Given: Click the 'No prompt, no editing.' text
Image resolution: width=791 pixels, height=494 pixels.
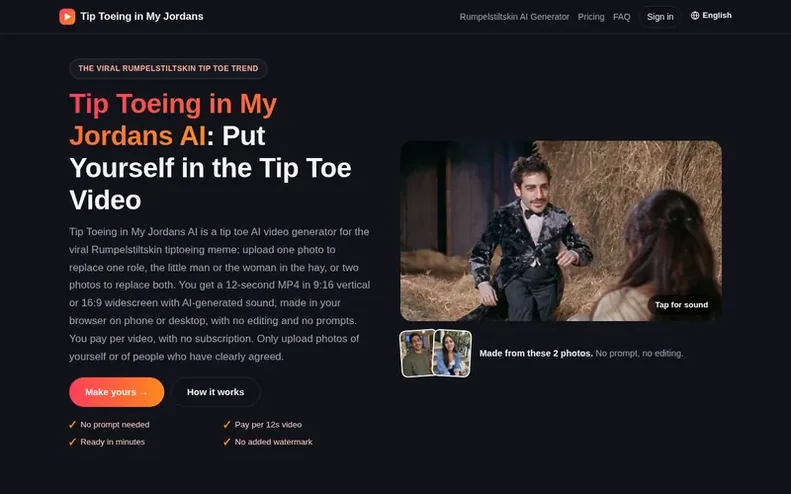Looking at the screenshot, I should coord(639,353).
